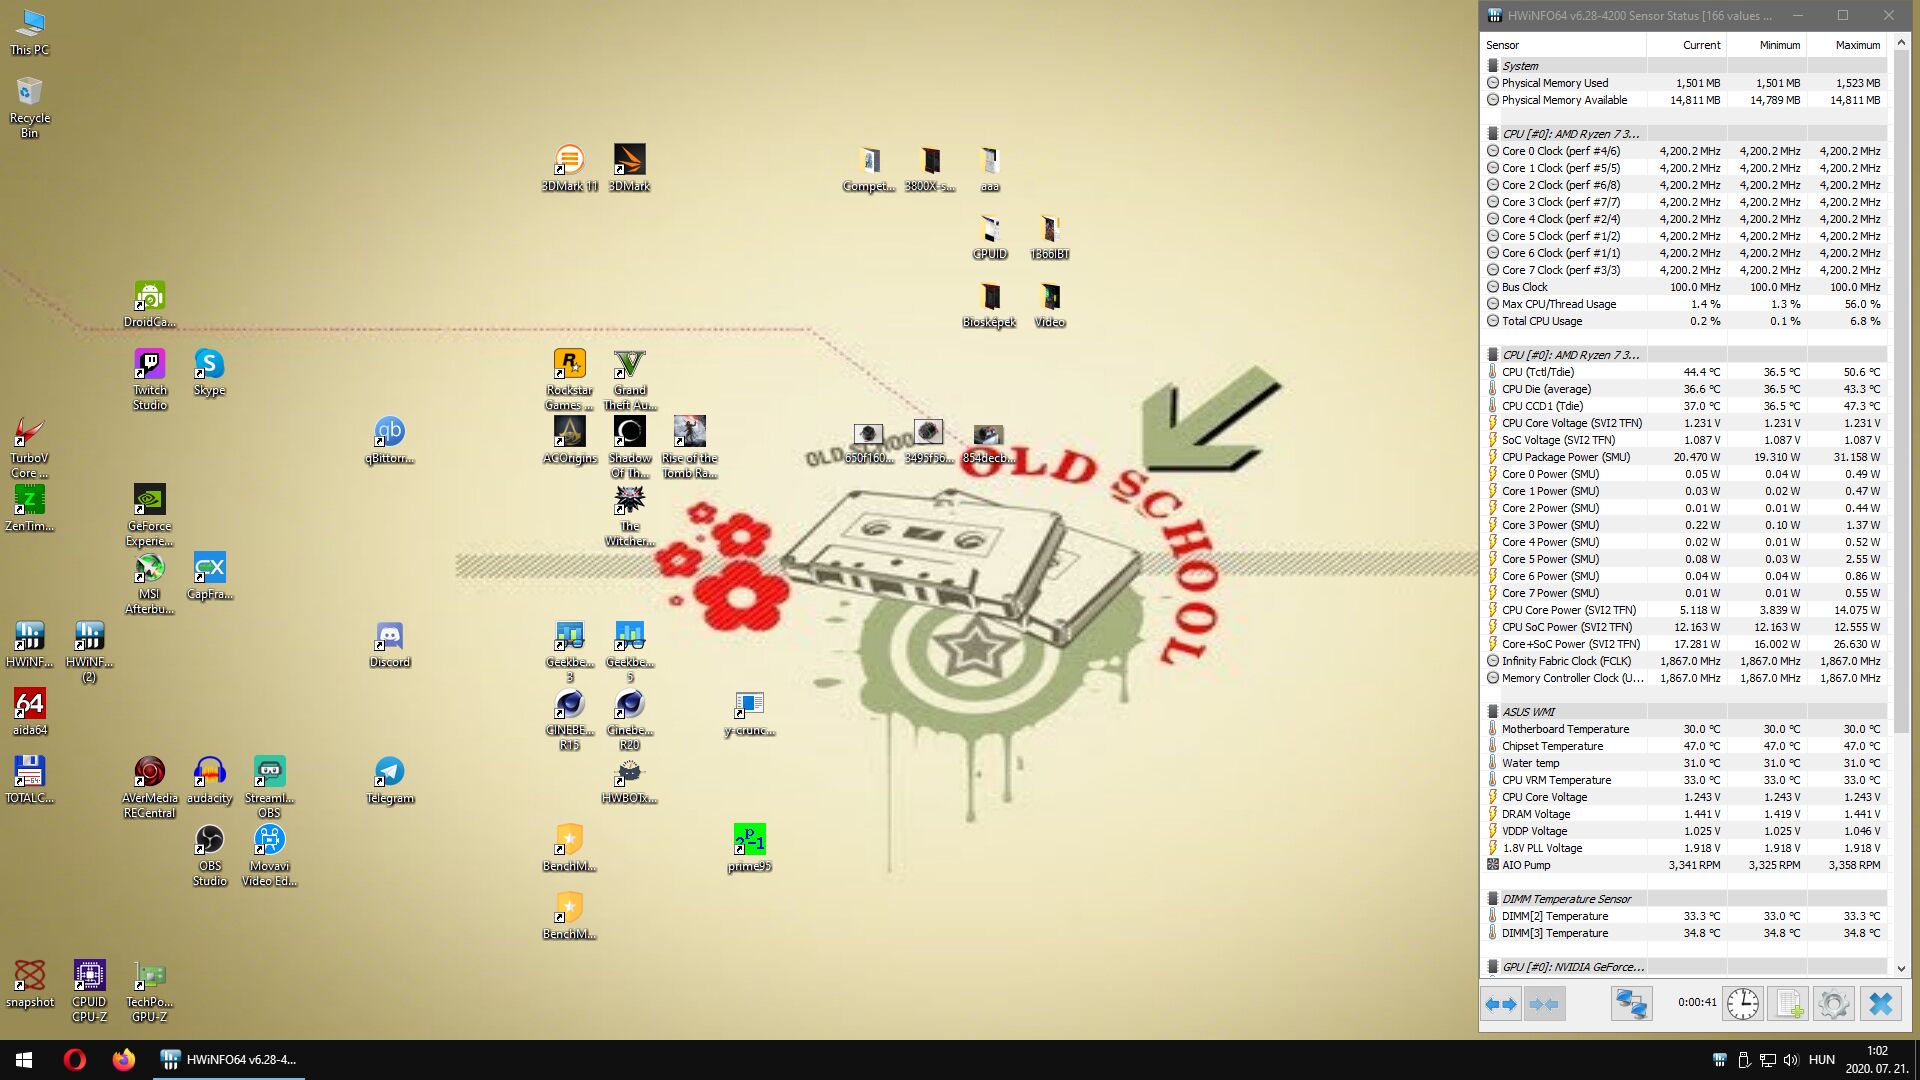Select the GeForce Experience desktop icon
Viewport: 1920px width, 1080px height.
[149, 516]
